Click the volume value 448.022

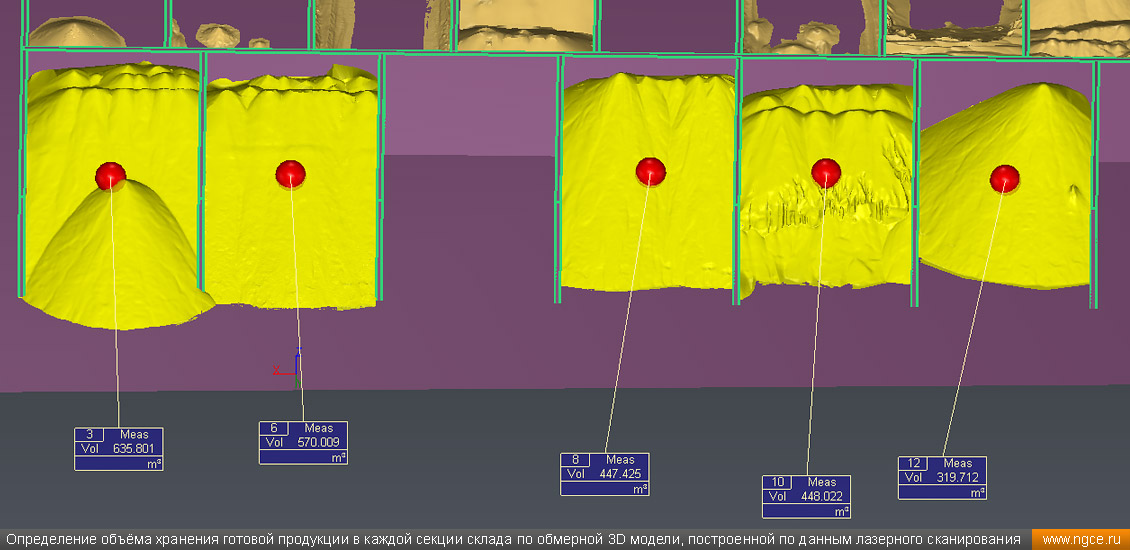(822, 496)
